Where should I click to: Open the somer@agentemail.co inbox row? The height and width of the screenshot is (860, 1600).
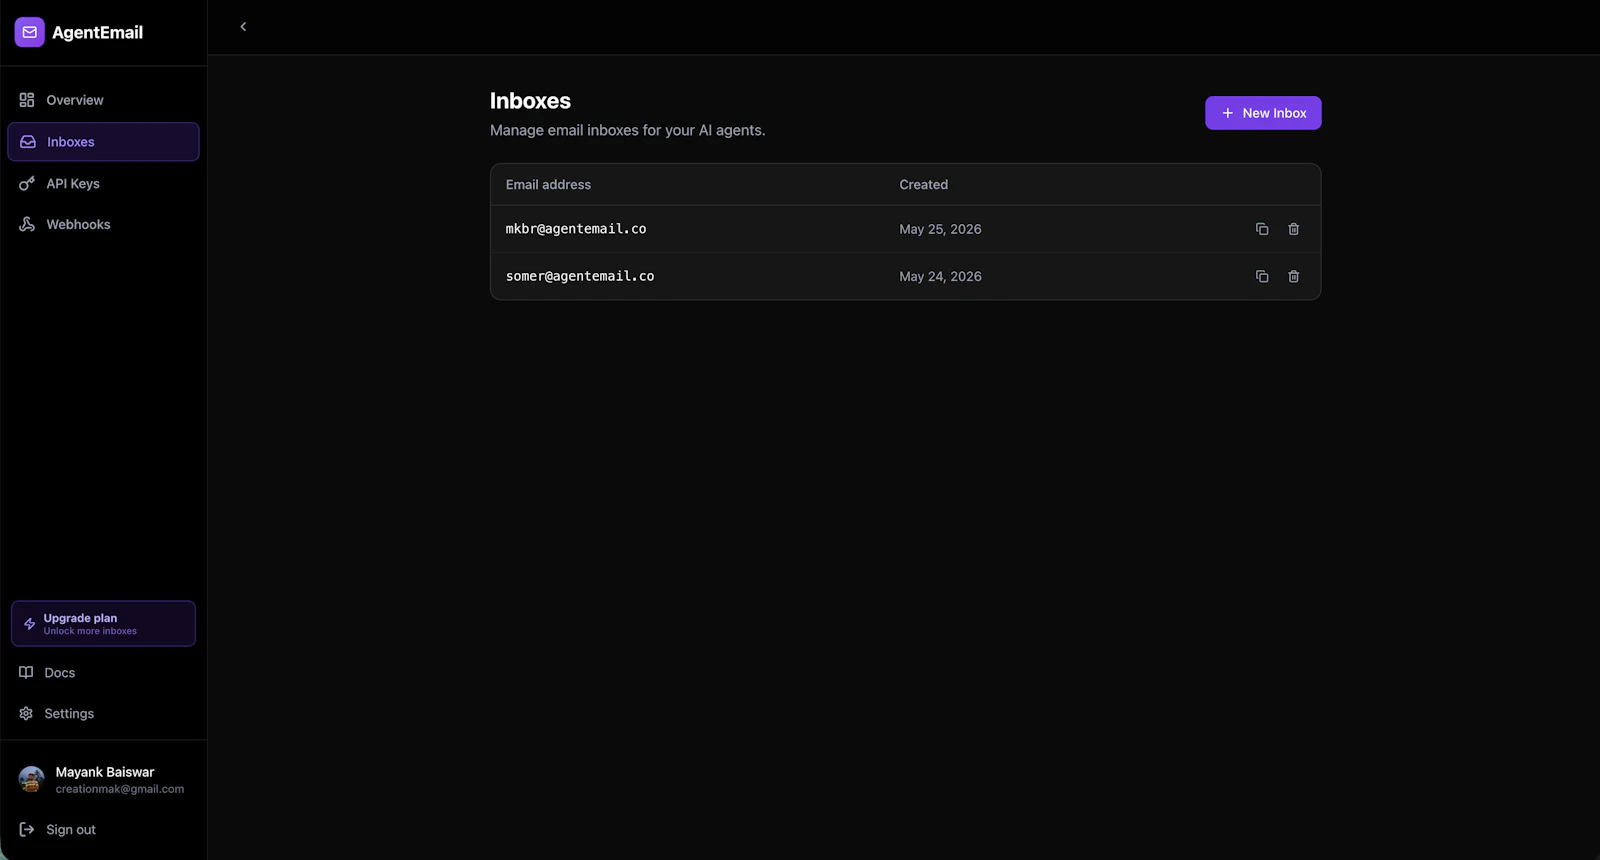coord(905,276)
